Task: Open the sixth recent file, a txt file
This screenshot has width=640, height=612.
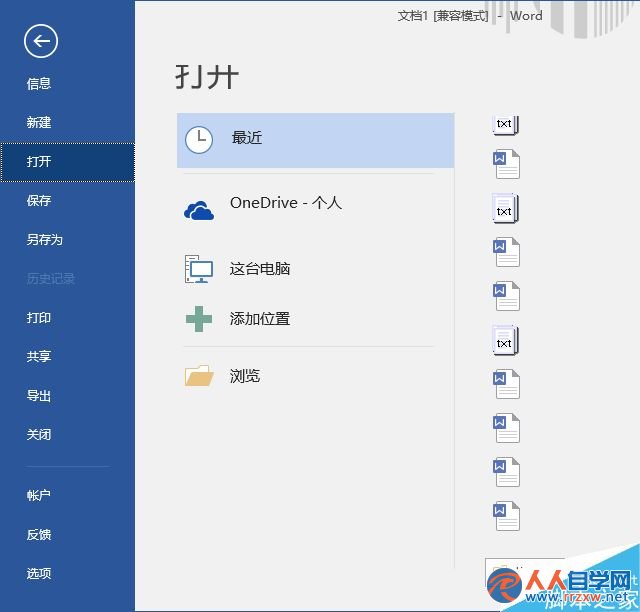Action: (506, 340)
